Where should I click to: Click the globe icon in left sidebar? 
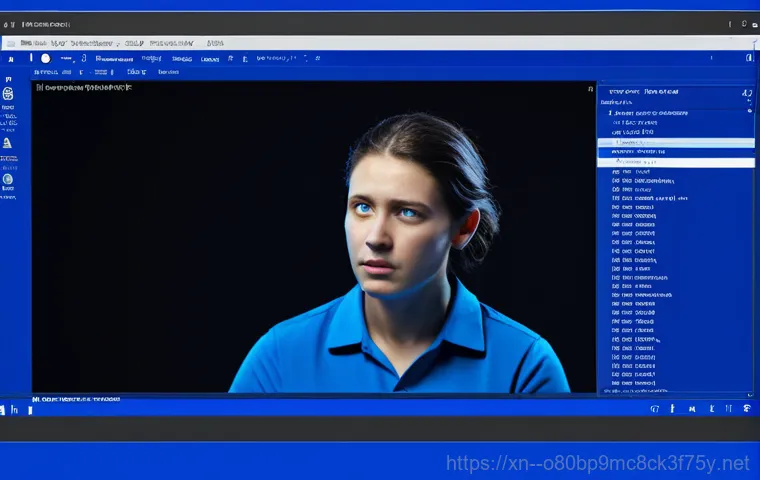click(8, 93)
